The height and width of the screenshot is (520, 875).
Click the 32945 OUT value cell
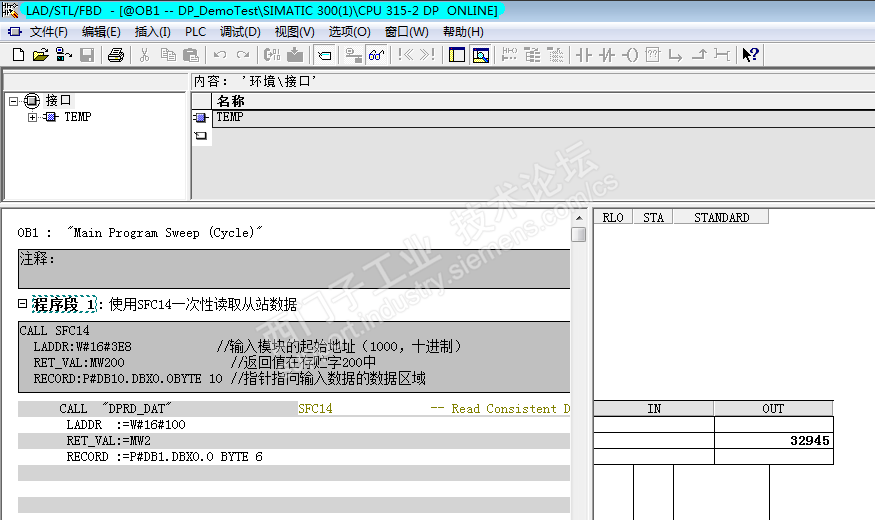tap(773, 441)
